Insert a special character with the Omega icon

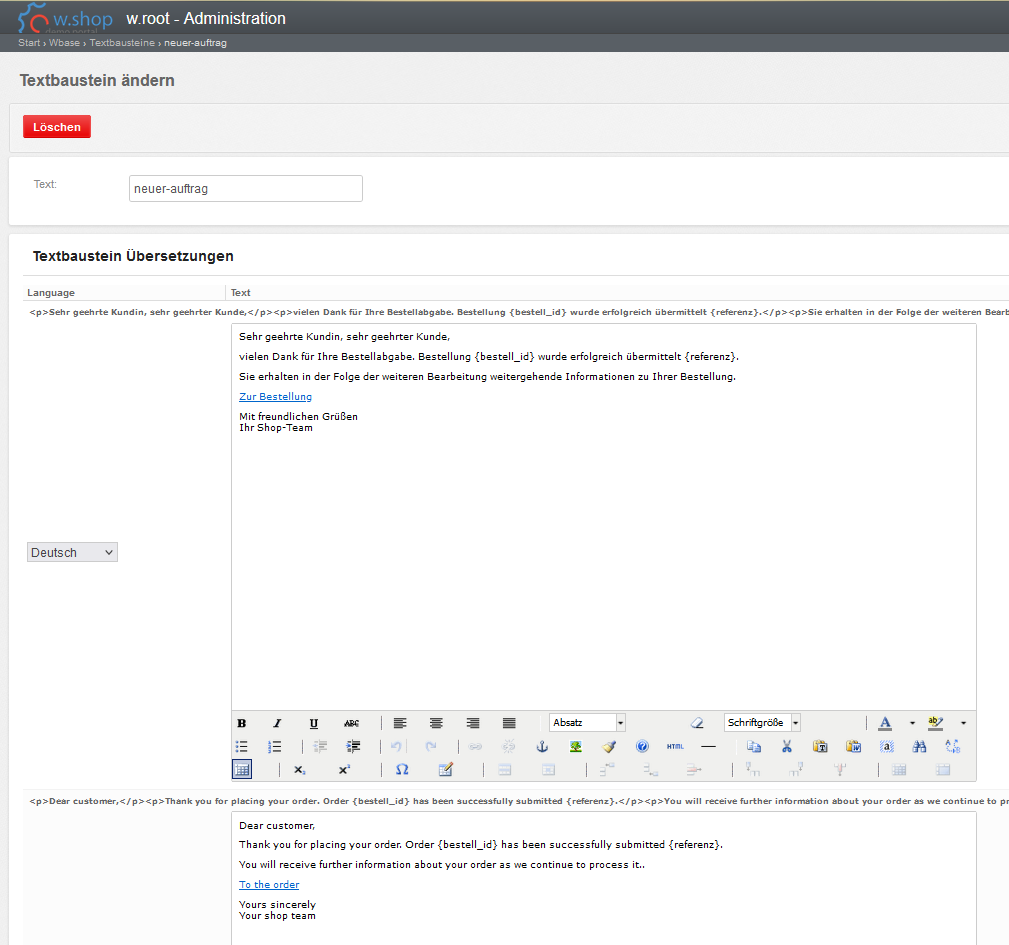coord(402,769)
